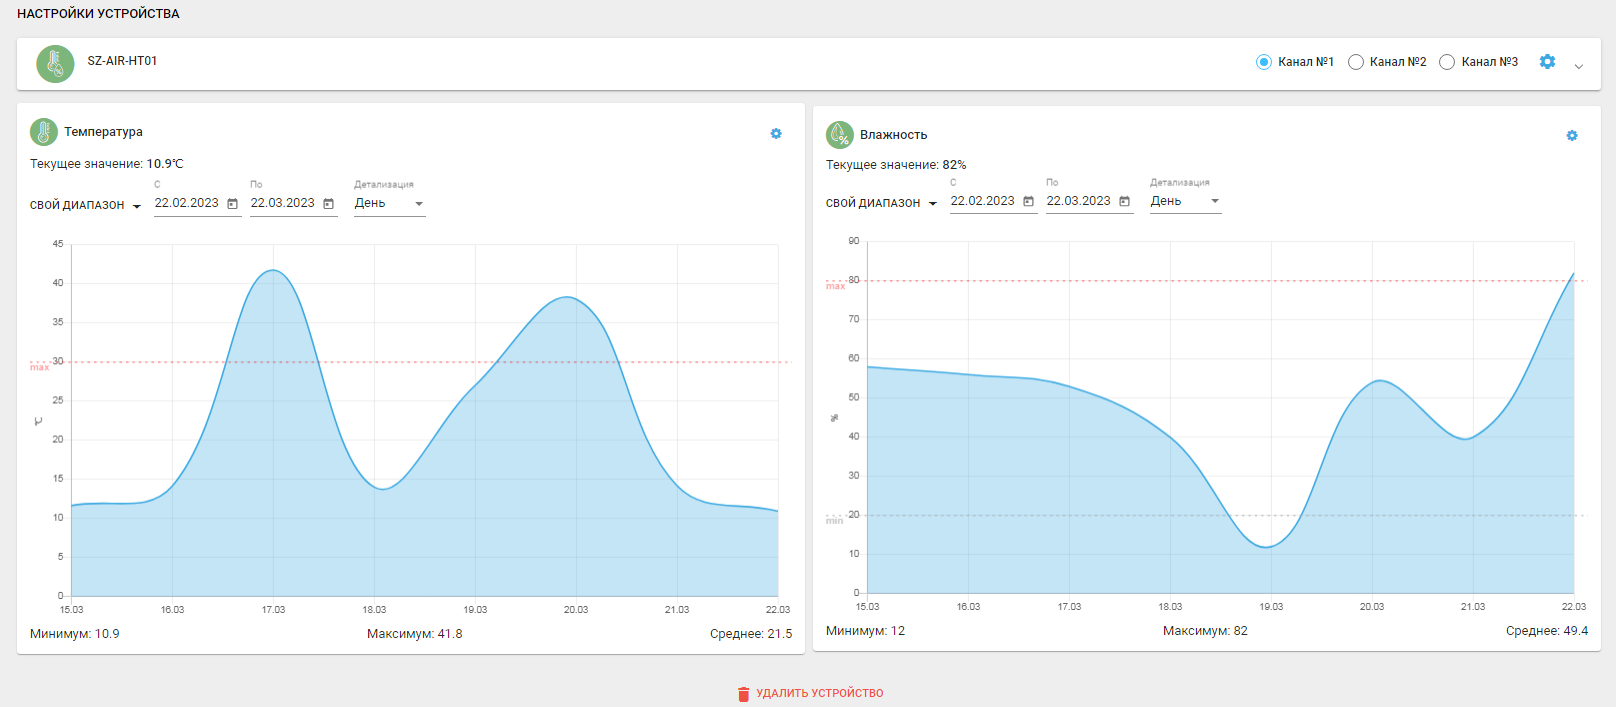Select the Канал №2 radio button

click(1356, 62)
